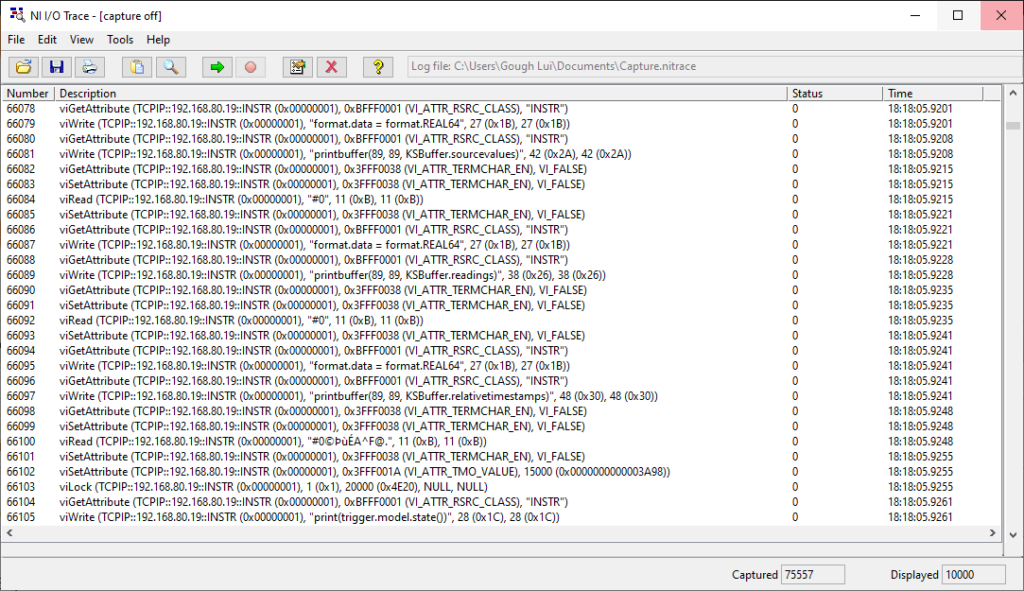
Task: Click the Time column header
Action: pos(933,93)
